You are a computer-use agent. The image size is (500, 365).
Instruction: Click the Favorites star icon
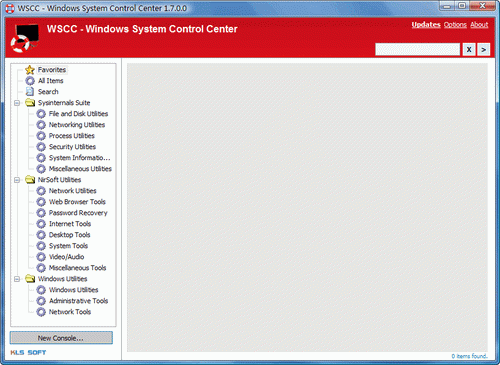(x=30, y=70)
